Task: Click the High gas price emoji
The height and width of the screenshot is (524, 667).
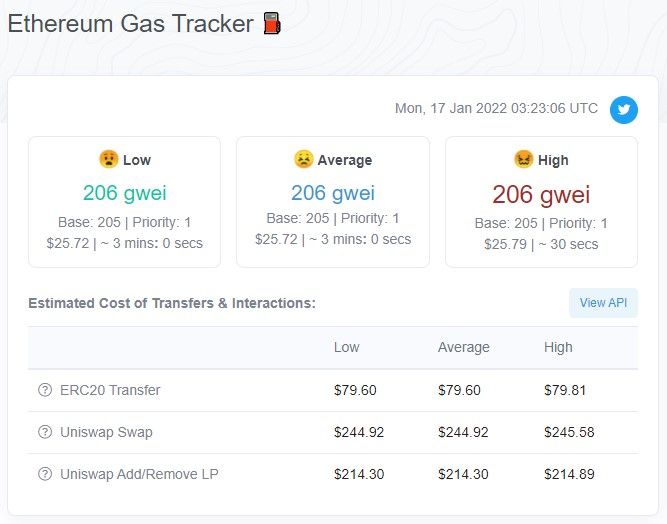Action: [524, 159]
